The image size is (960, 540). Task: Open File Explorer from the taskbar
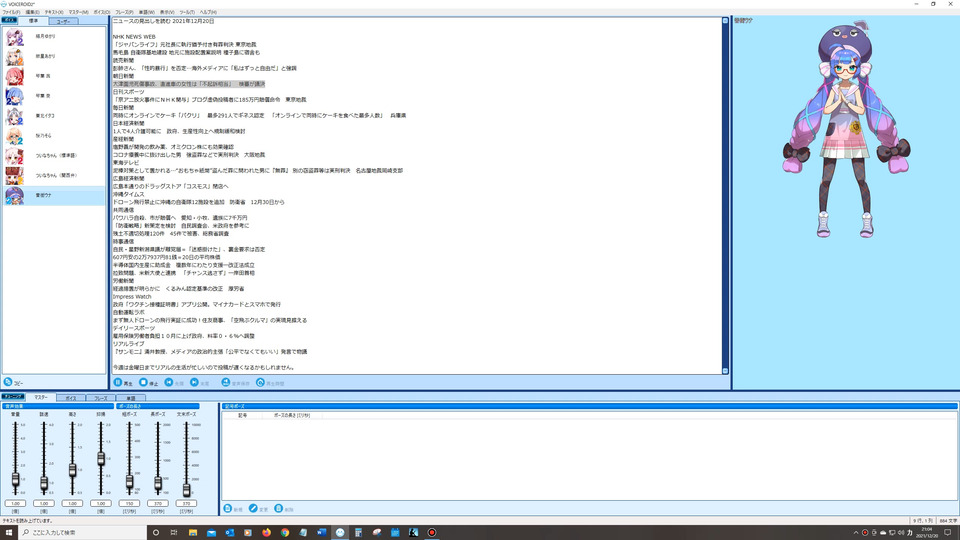click(x=193, y=533)
